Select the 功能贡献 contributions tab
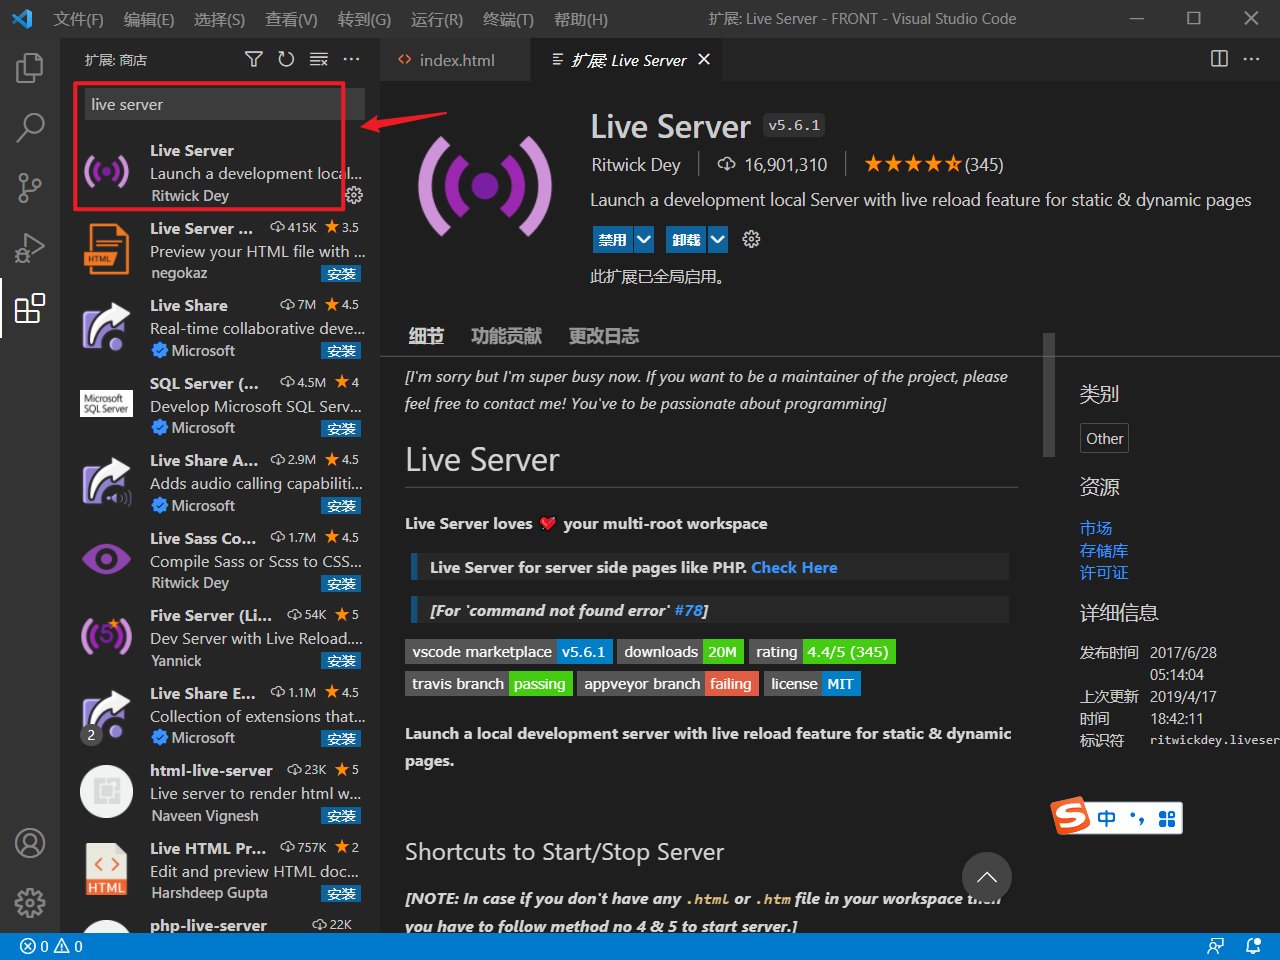The image size is (1280, 960). (506, 336)
